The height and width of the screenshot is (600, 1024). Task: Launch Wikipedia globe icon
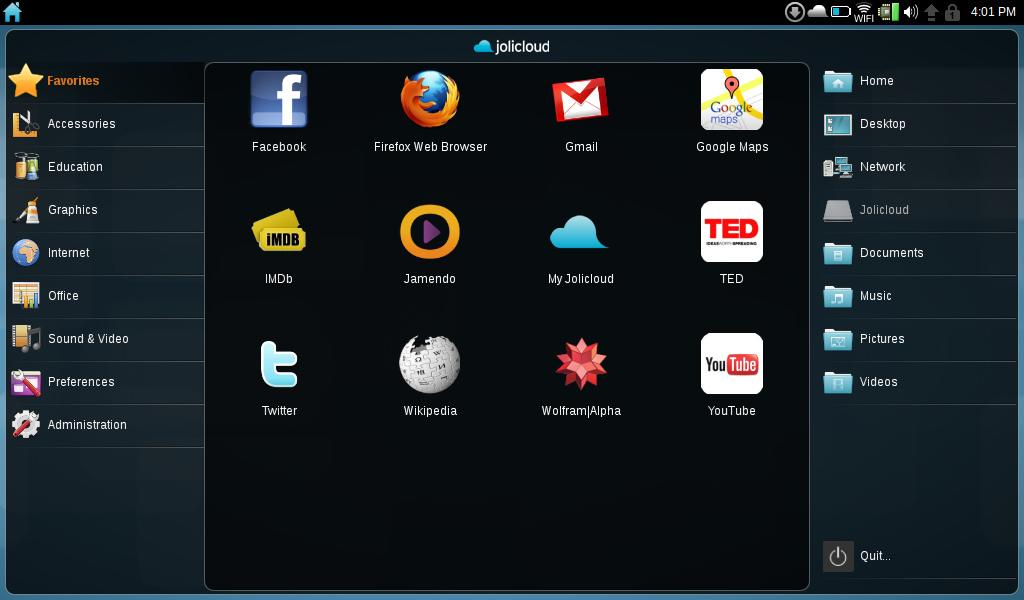pos(430,364)
